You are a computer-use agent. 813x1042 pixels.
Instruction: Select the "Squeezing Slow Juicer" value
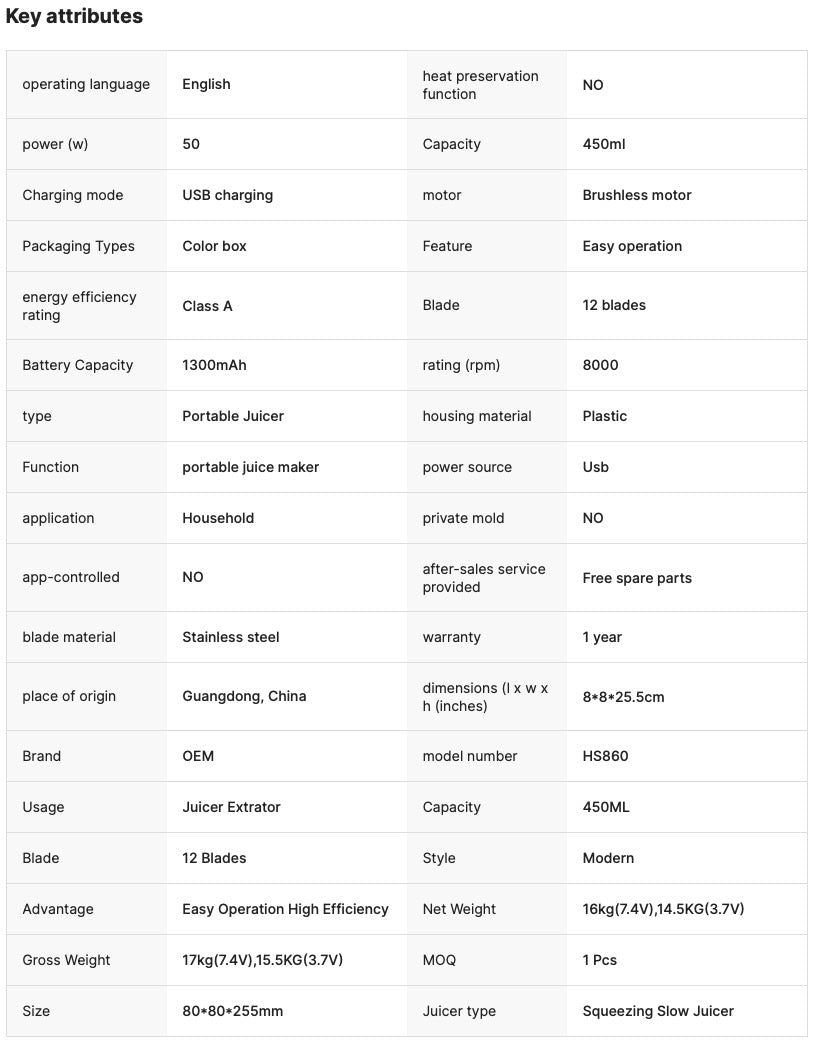658,1011
